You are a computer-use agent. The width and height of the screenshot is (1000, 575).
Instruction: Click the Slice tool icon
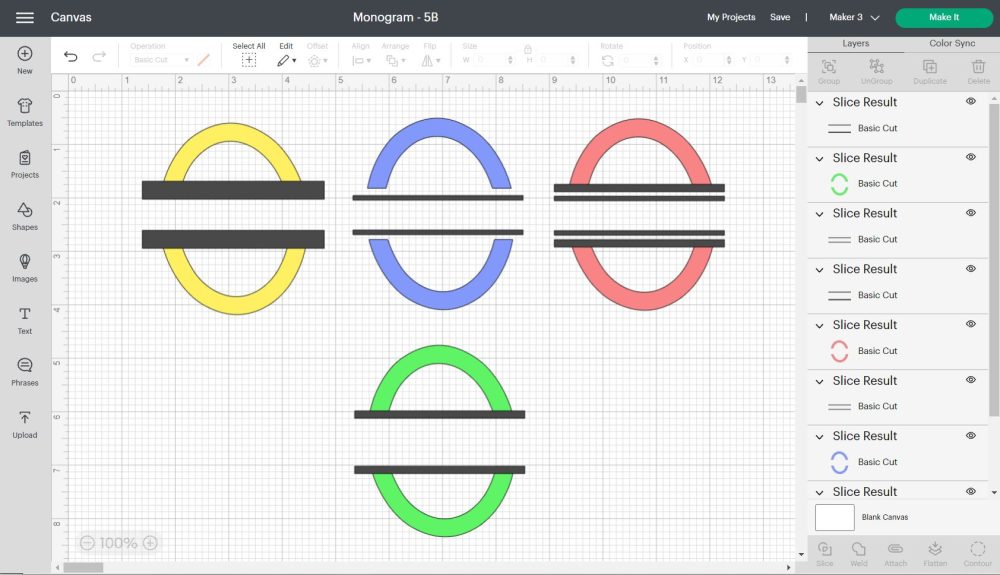click(825, 552)
